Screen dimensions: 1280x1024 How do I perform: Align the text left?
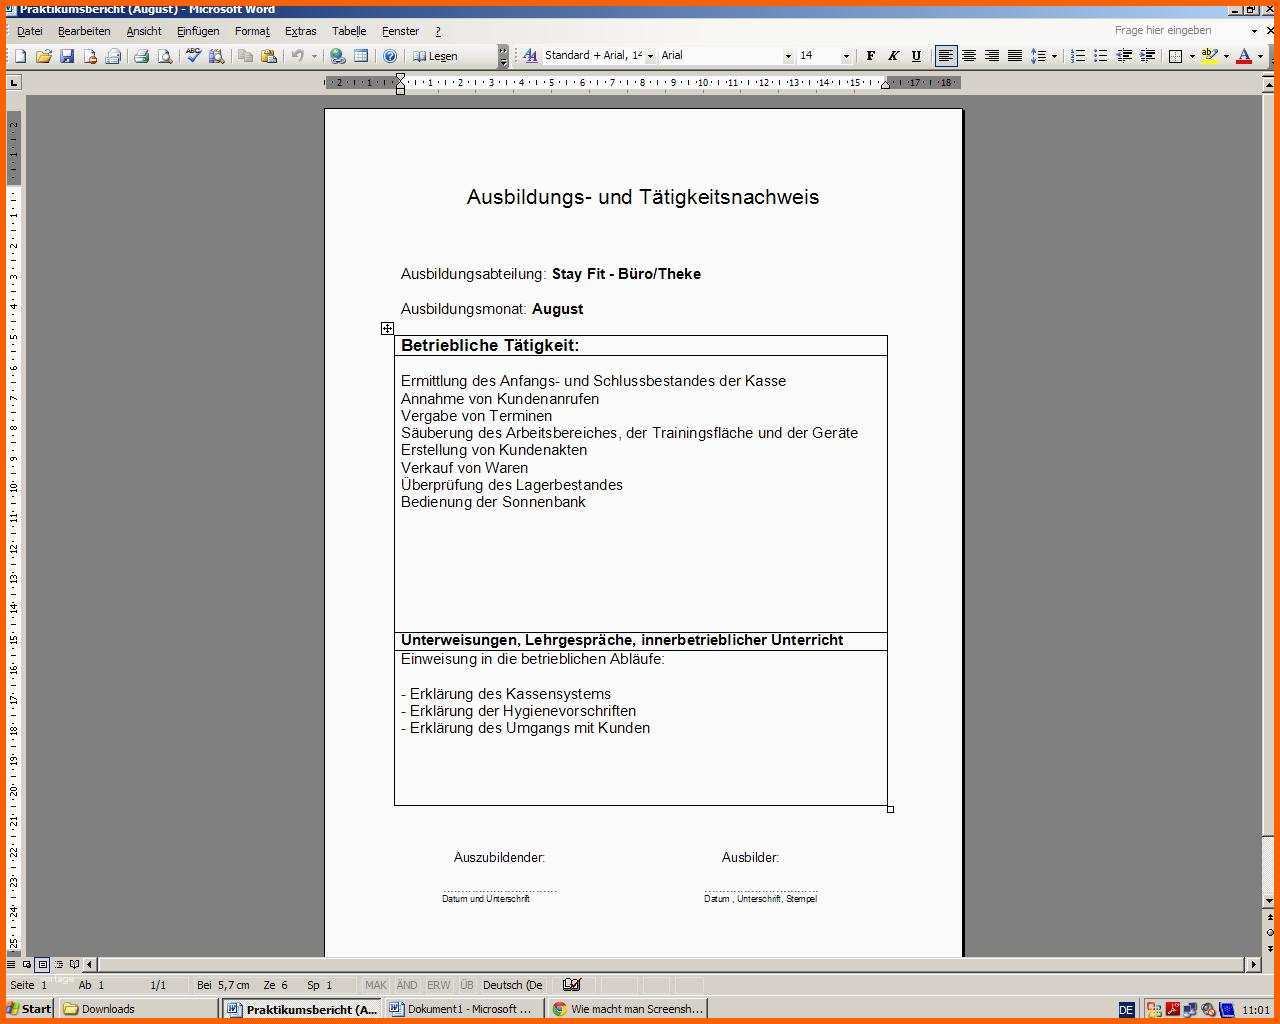[x=945, y=56]
